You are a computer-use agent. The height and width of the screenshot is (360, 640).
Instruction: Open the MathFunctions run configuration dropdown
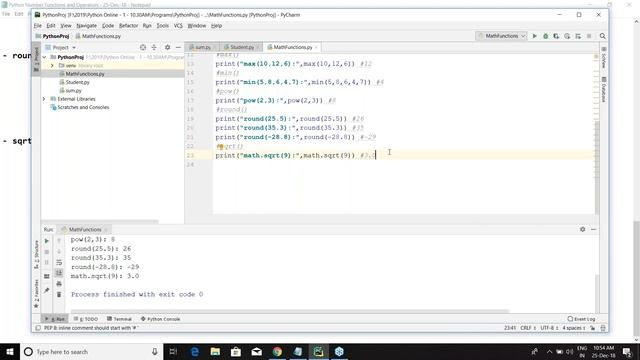(501, 36)
